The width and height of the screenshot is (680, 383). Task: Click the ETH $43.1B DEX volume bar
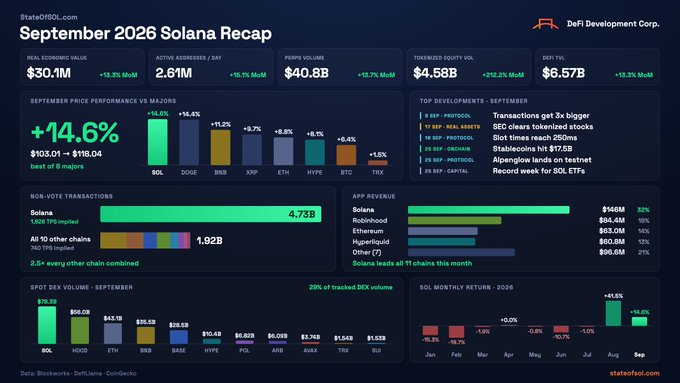point(113,334)
